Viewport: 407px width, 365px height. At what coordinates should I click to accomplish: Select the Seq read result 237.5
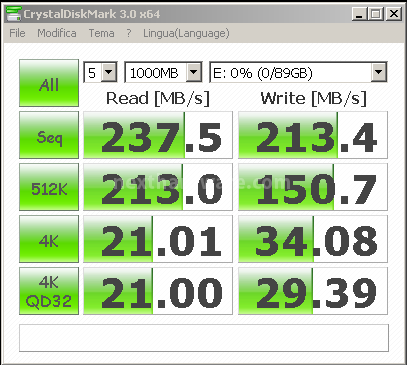tap(158, 135)
